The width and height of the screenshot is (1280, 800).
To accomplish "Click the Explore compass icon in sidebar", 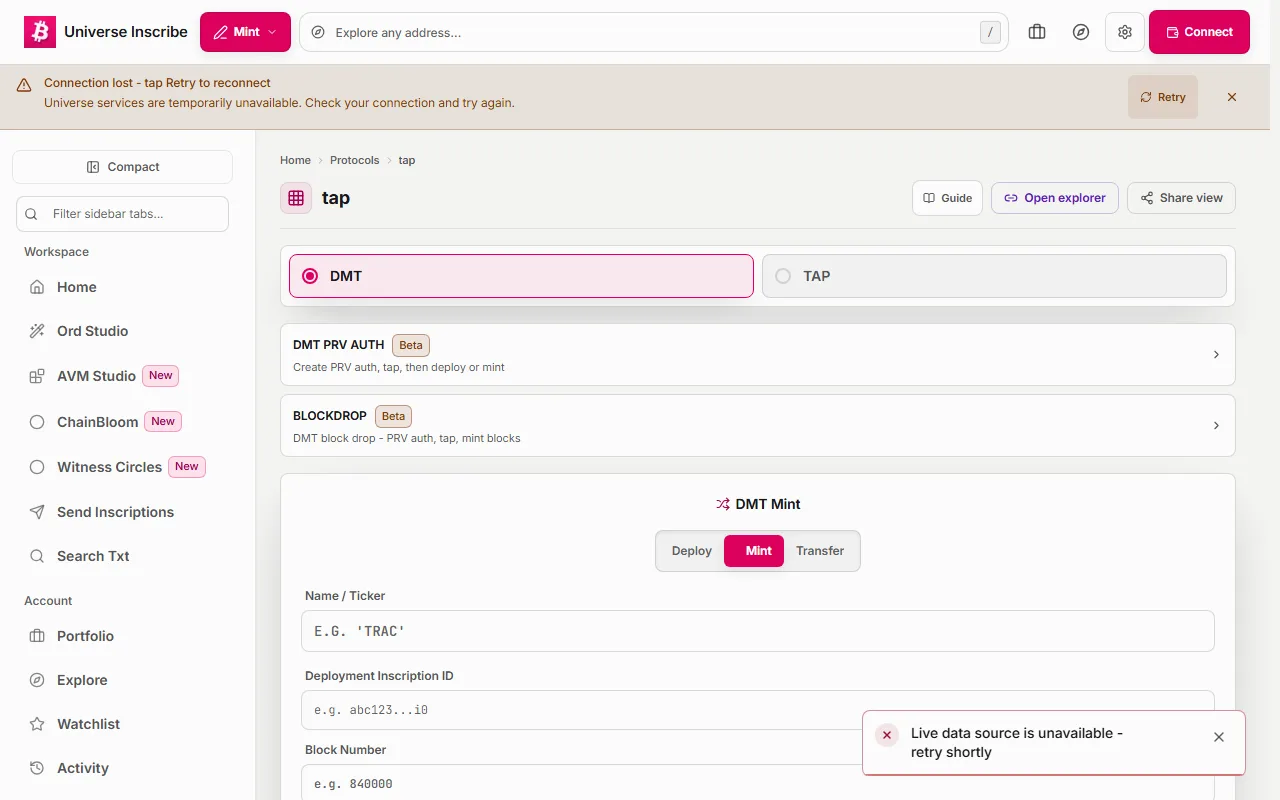I will point(37,680).
